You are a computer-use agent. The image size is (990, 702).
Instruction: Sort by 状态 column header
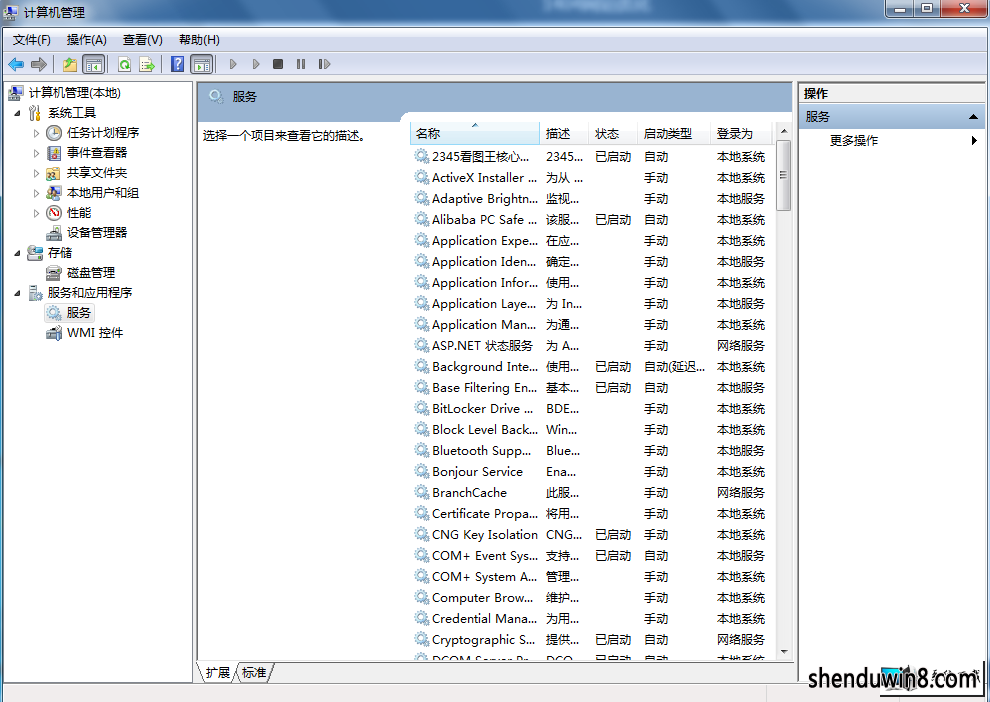click(613, 133)
